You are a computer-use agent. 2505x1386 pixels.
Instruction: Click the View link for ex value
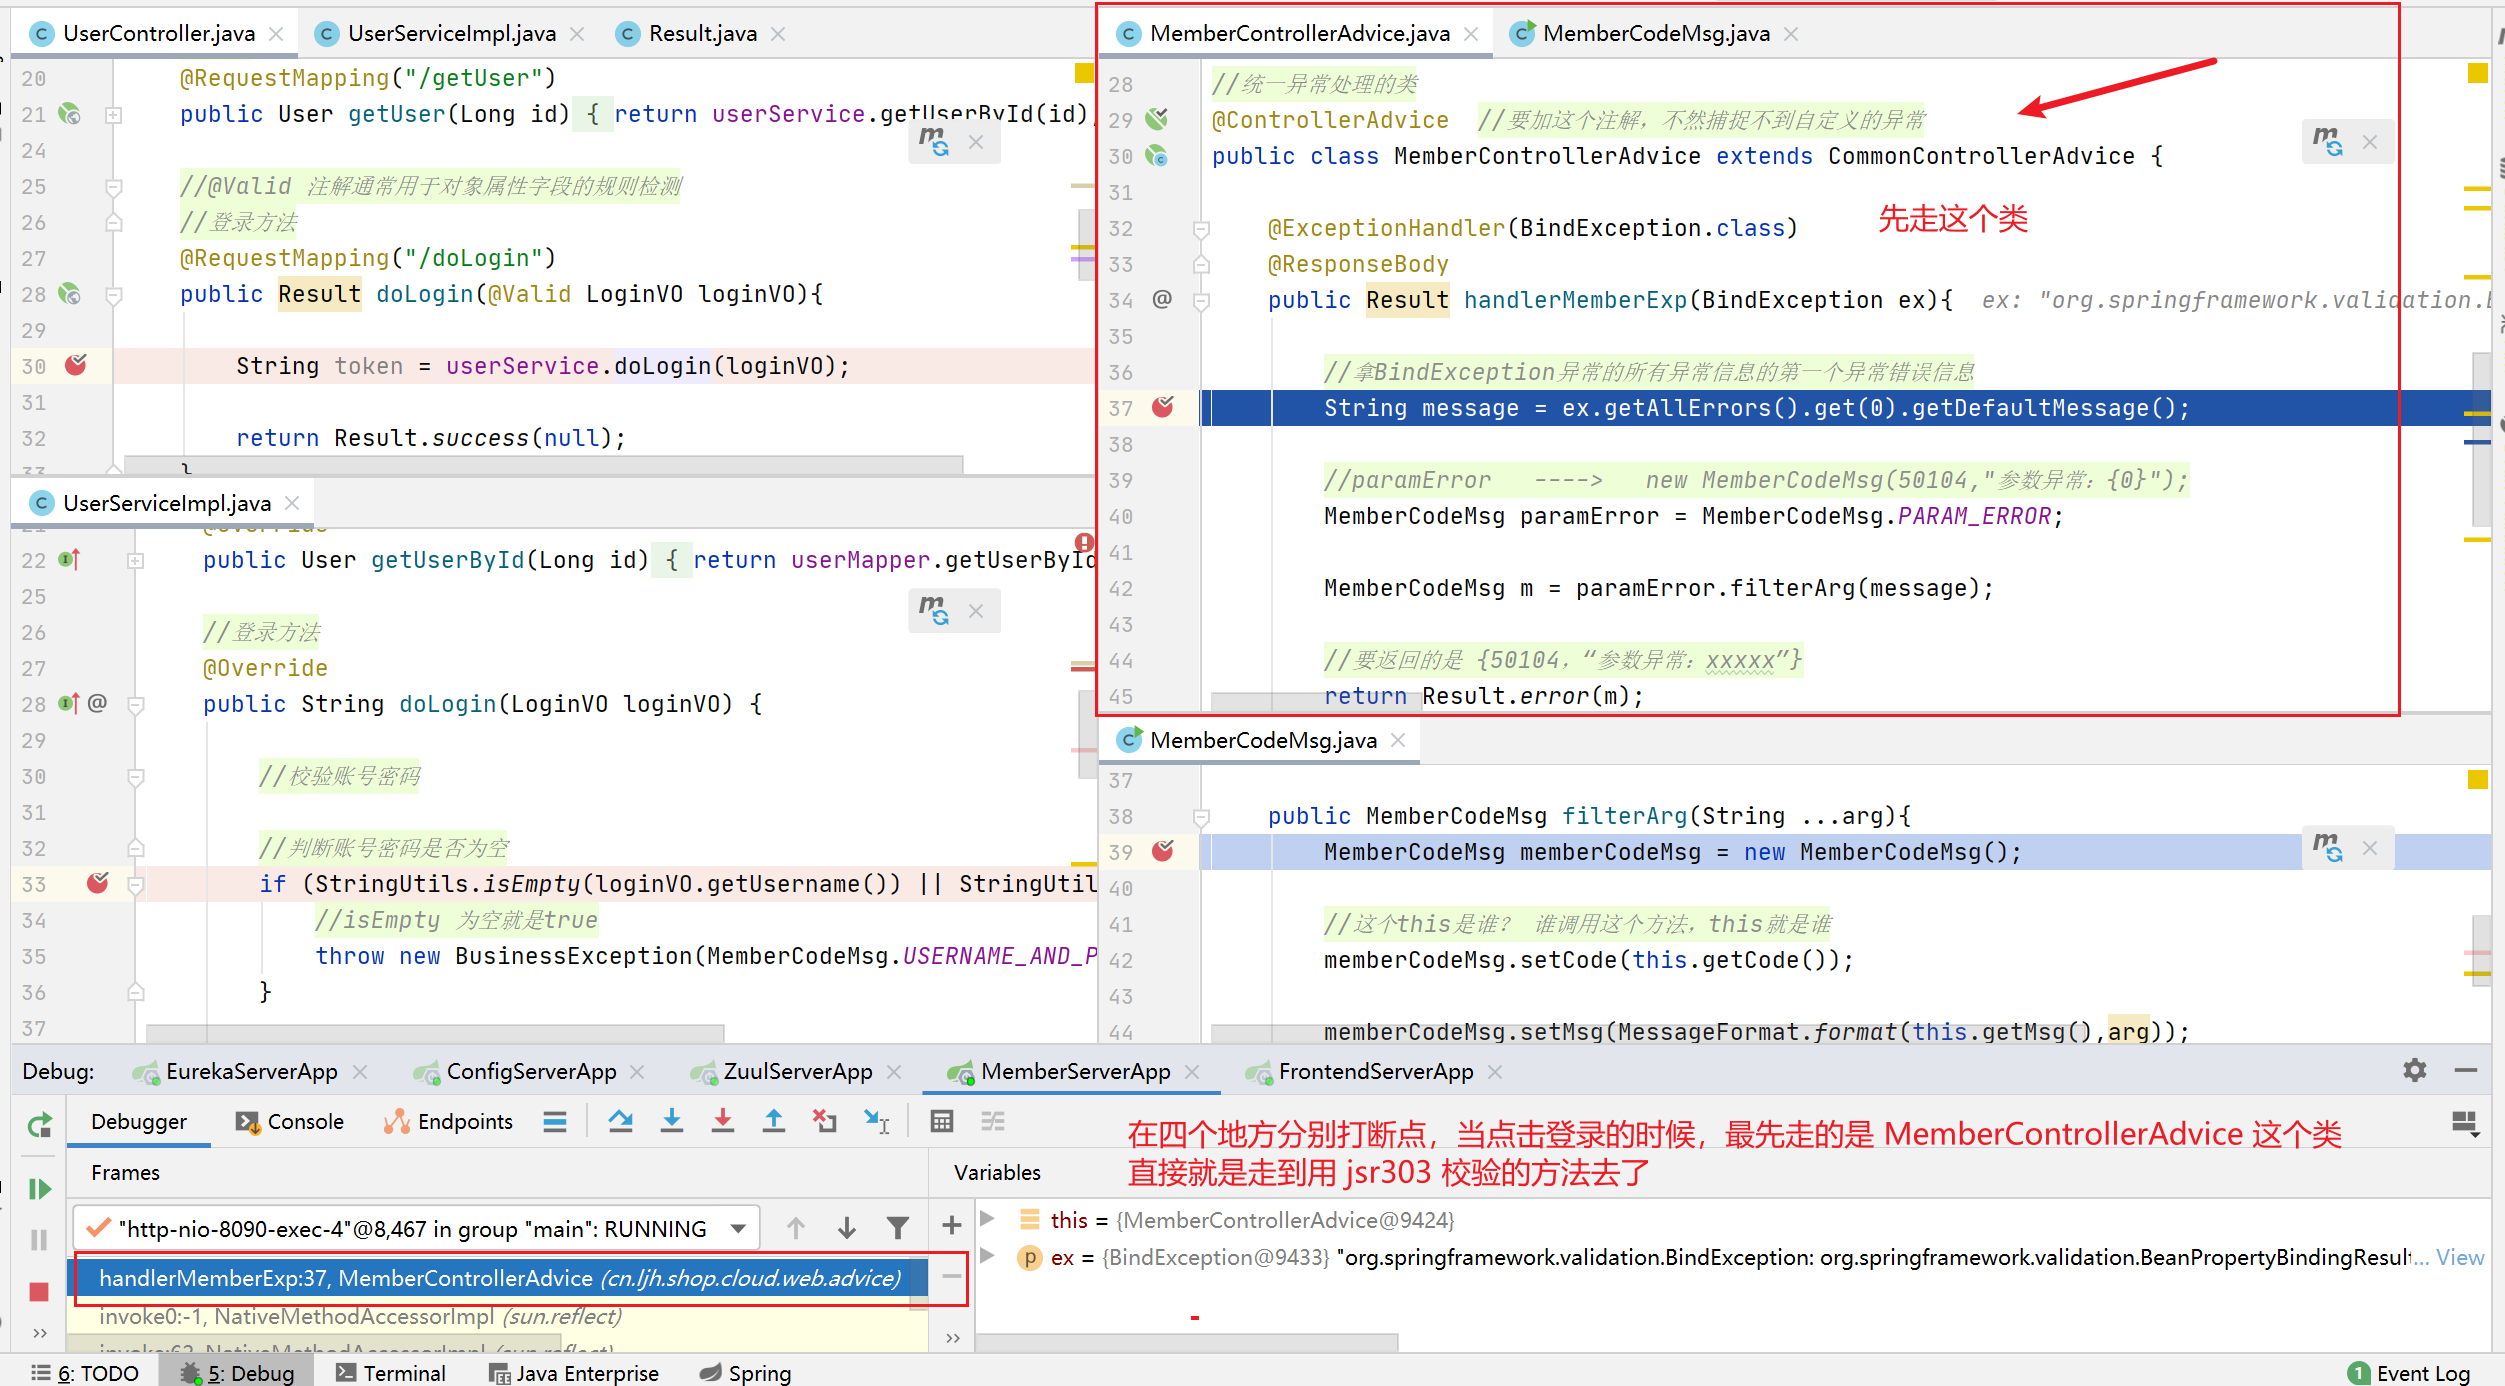pos(2459,1258)
